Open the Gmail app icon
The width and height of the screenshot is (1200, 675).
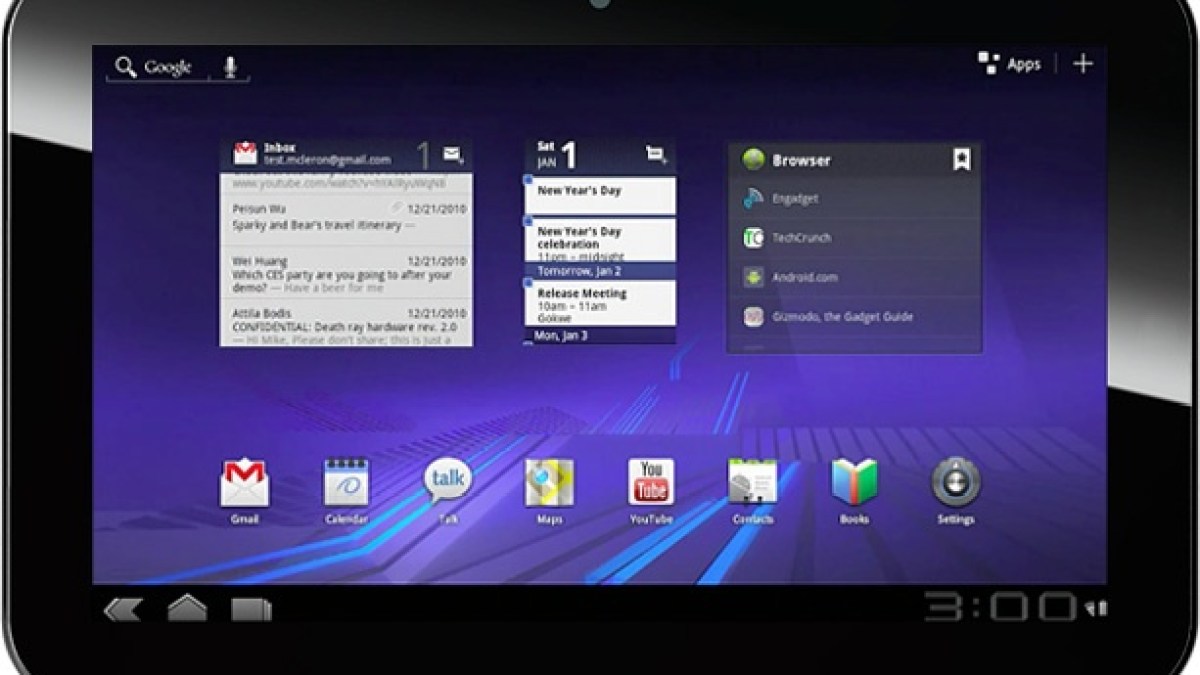tap(244, 484)
